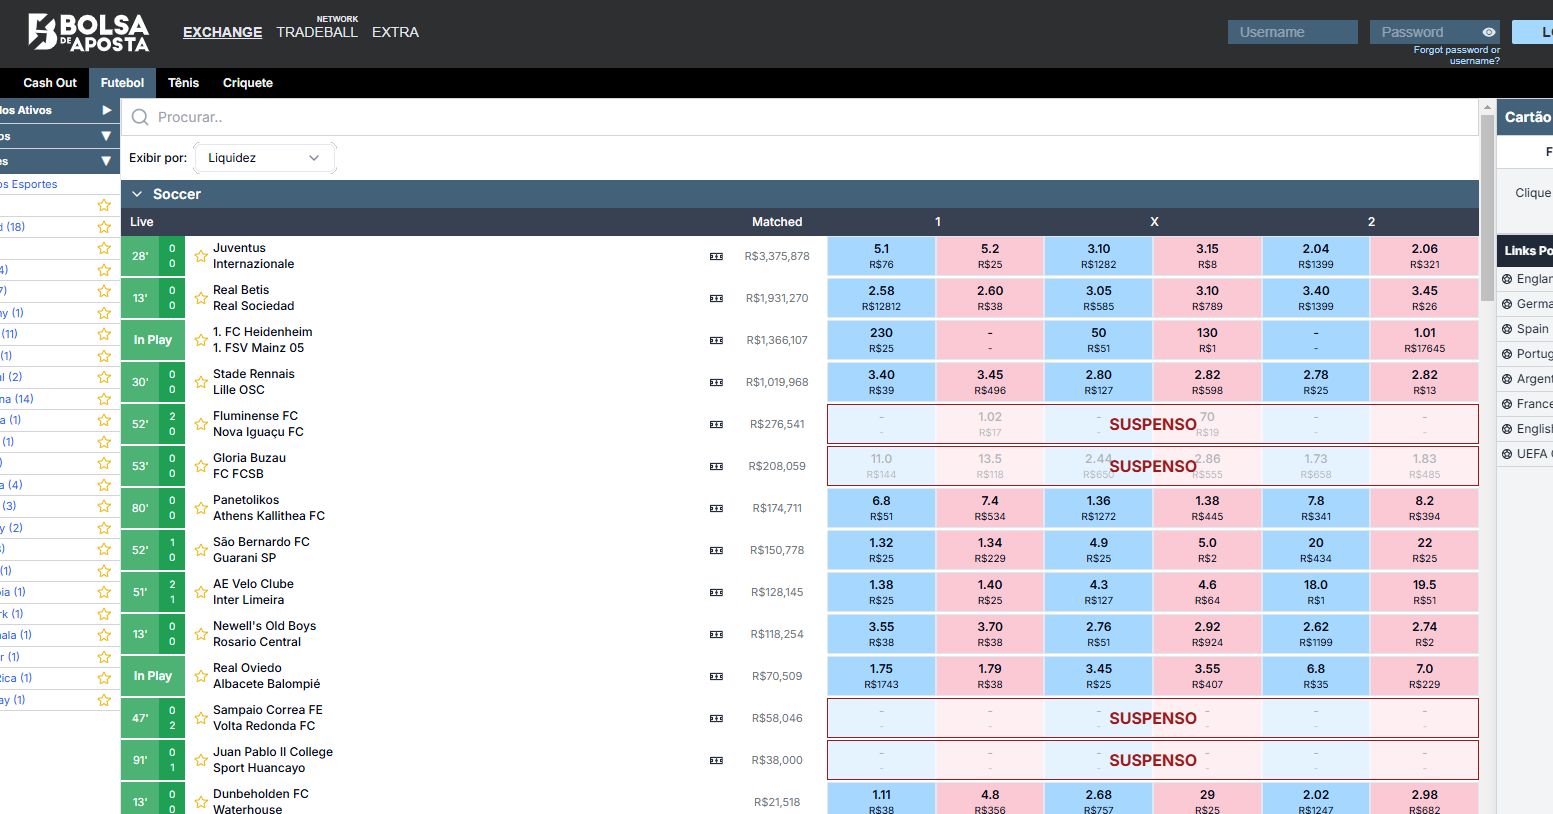Switch to the Tênis tab
This screenshot has height=814, width=1553.
click(183, 83)
